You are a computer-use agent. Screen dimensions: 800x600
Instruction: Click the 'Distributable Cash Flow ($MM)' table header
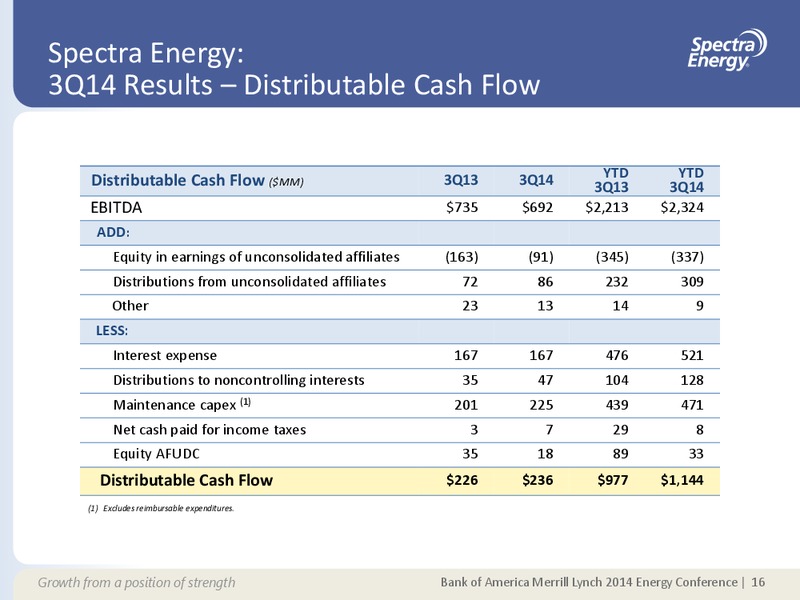coord(197,181)
